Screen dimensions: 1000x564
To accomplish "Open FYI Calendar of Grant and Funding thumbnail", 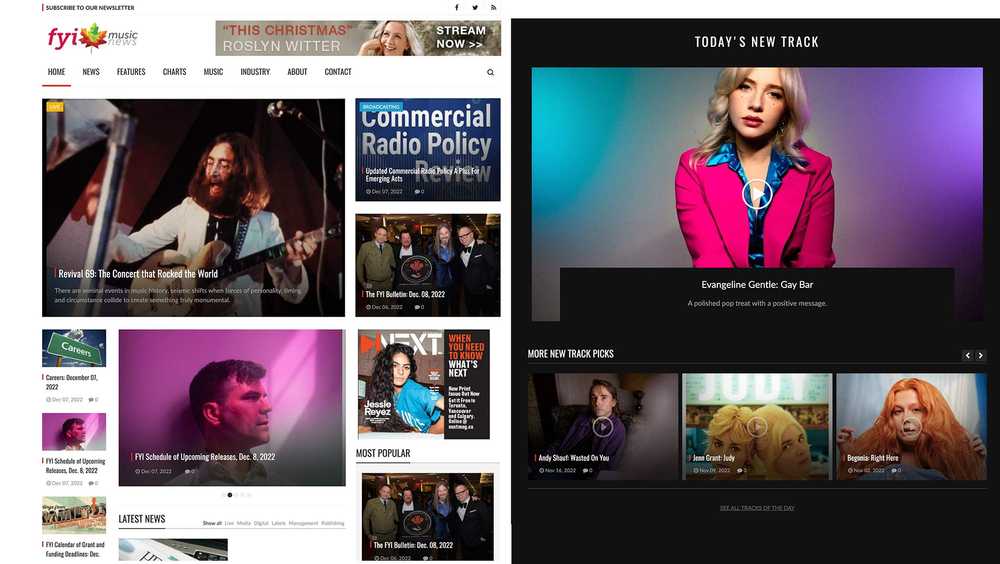I will 74,515.
